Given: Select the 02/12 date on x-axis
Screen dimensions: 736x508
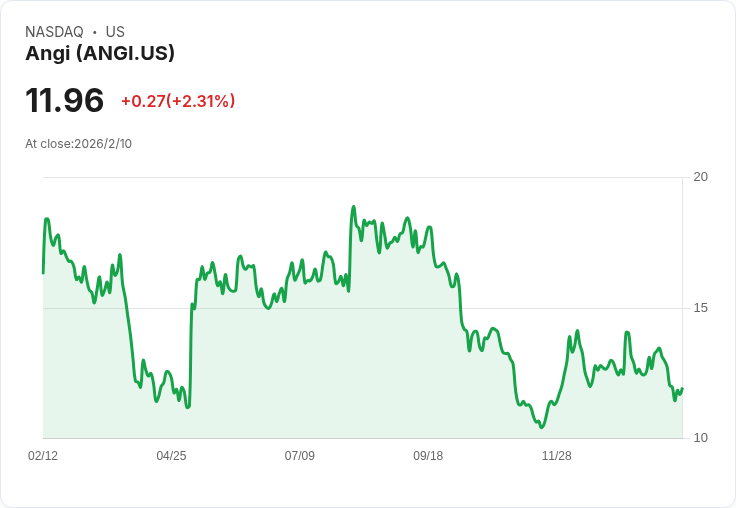Looking at the screenshot, I should 43,456.
